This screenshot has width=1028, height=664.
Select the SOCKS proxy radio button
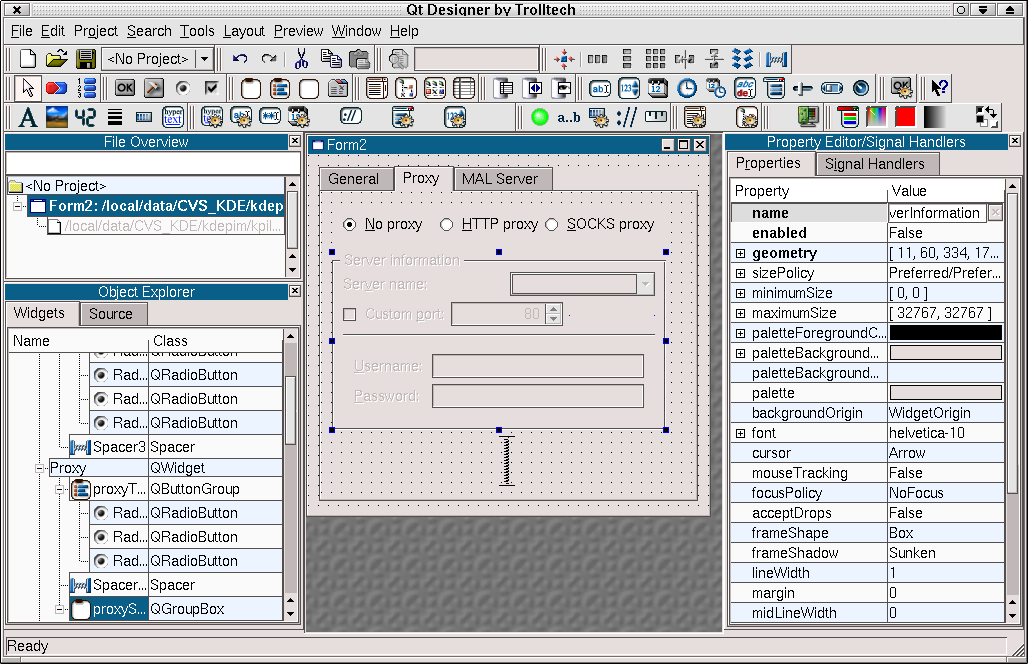[x=552, y=224]
